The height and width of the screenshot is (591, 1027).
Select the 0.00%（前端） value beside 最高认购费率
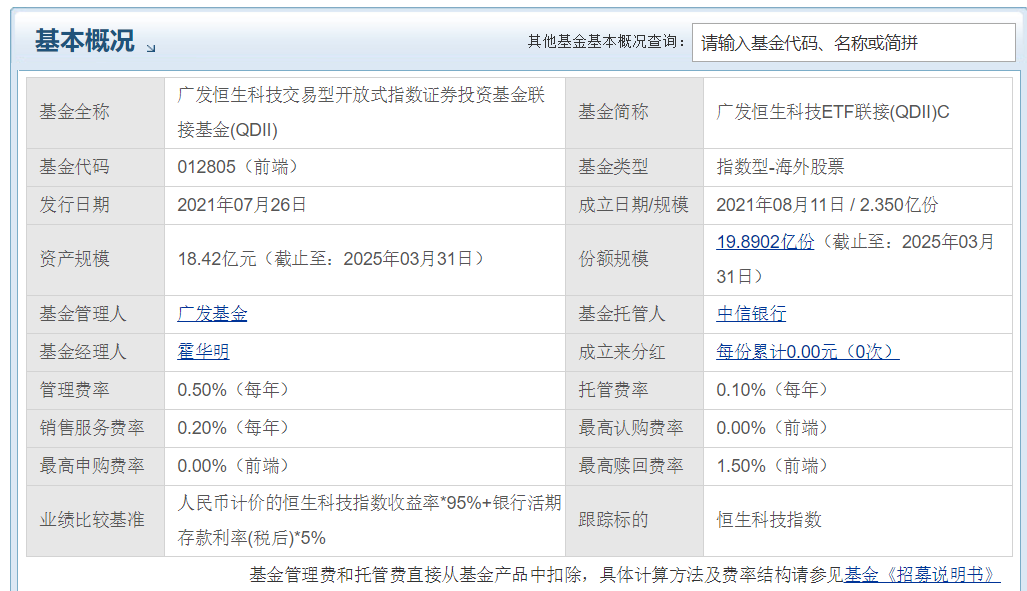(772, 428)
